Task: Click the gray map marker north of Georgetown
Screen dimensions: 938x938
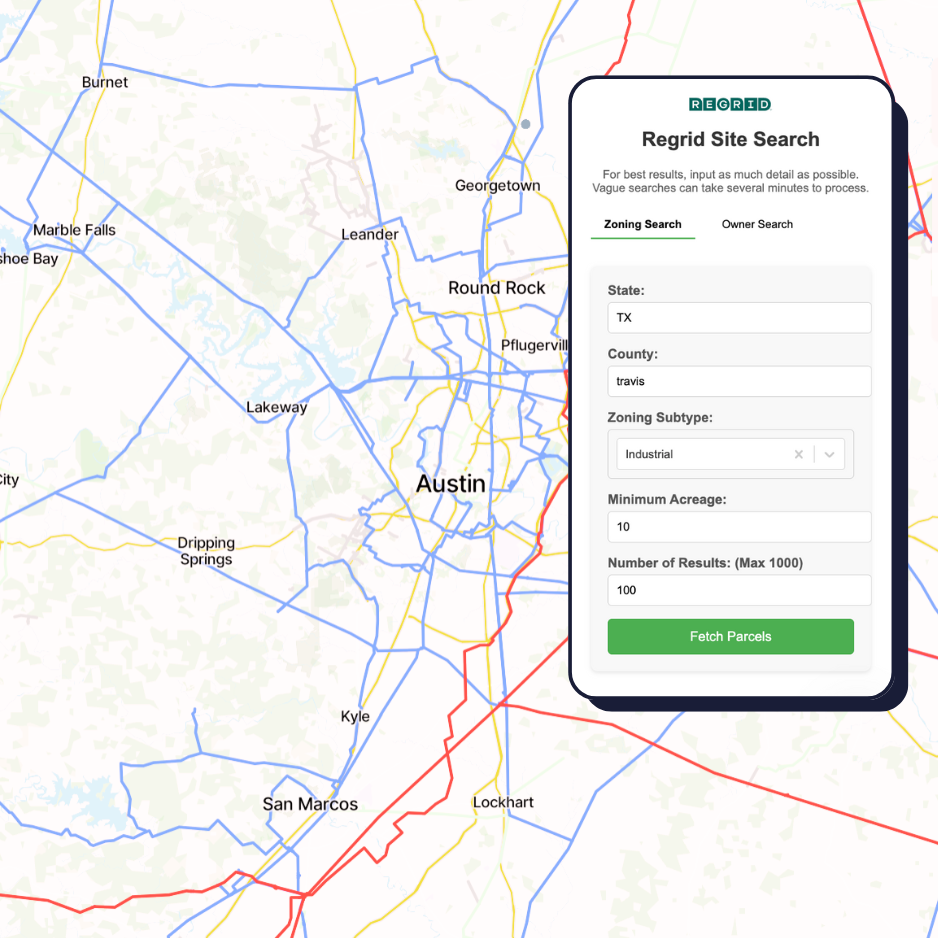Action: pyautogui.click(x=526, y=124)
